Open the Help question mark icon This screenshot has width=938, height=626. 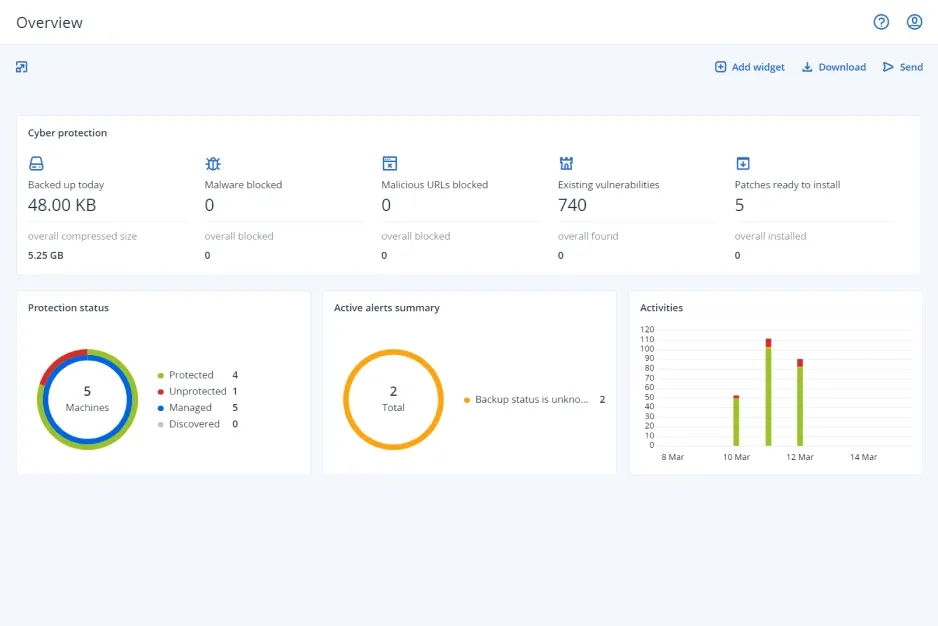click(x=881, y=21)
